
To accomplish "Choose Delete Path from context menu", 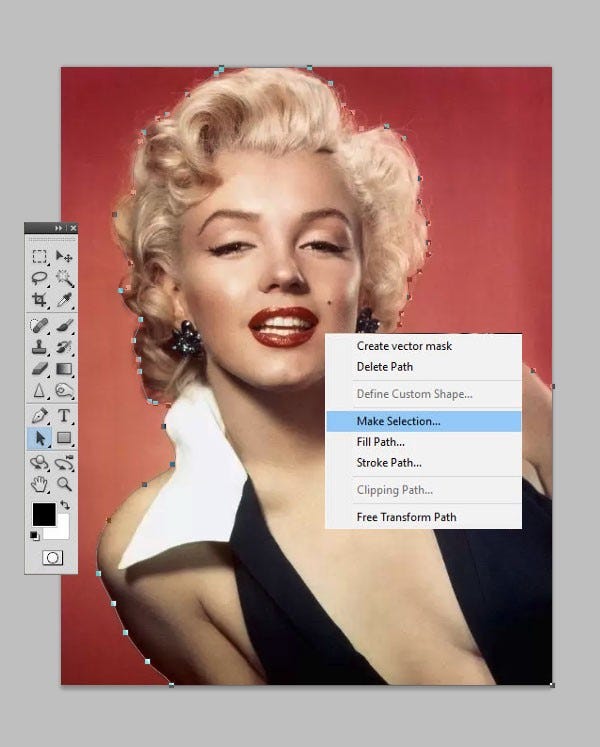I will pyautogui.click(x=385, y=367).
